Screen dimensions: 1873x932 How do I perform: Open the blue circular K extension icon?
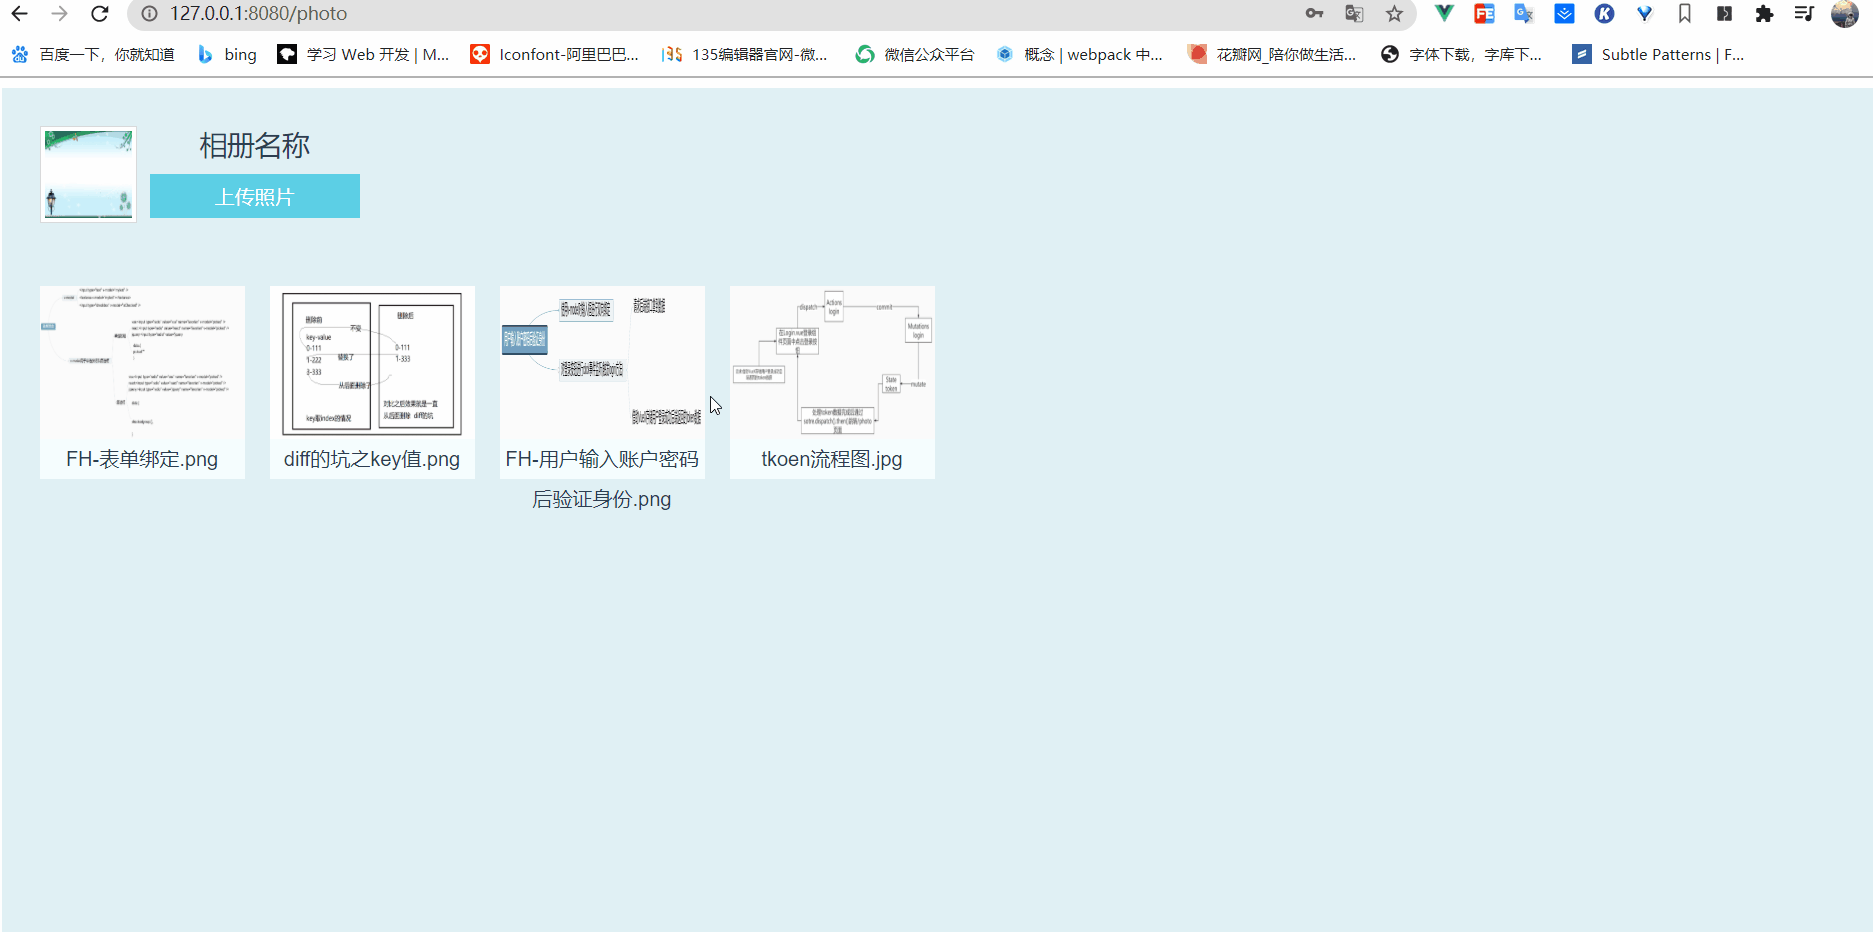click(x=1604, y=14)
